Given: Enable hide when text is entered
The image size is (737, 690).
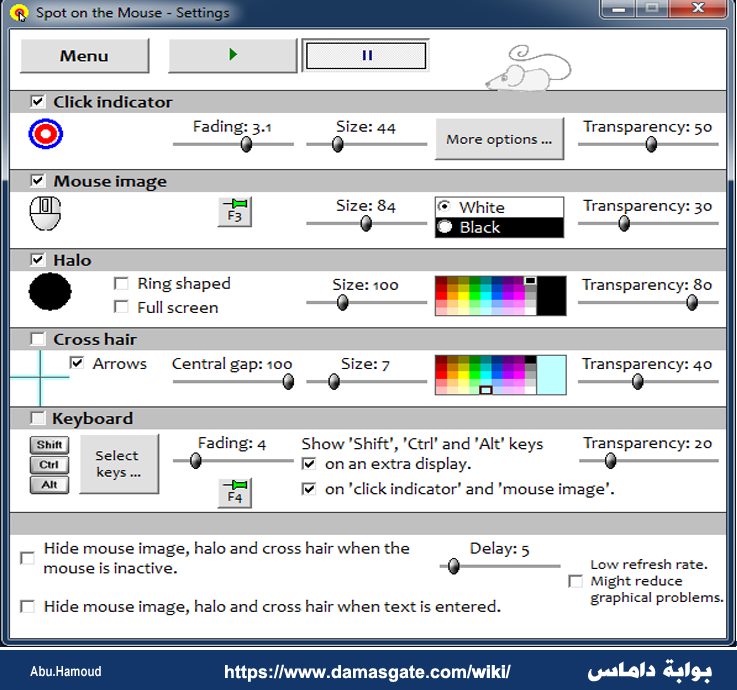Looking at the screenshot, I should point(27,606).
